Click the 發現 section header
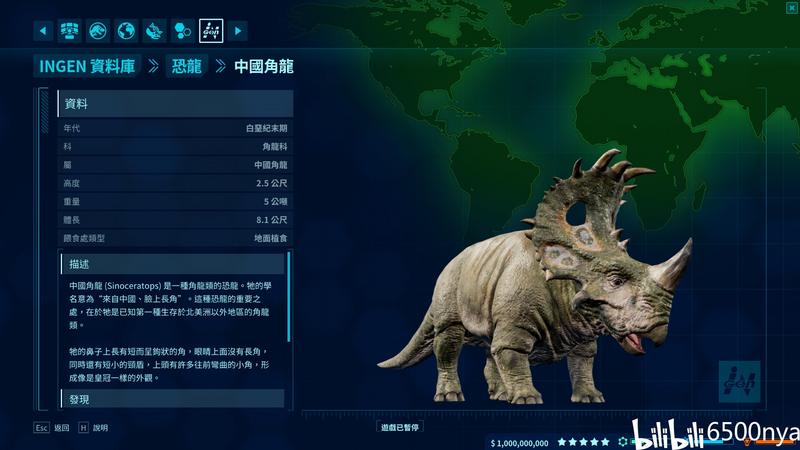800x450 pixels. 172,399
